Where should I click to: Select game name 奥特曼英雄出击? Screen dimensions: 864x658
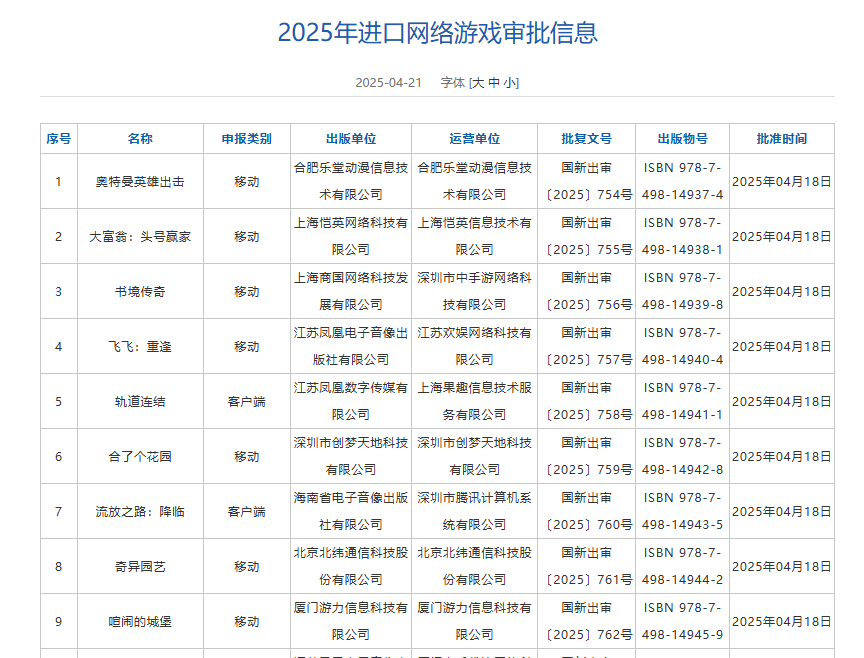140,182
